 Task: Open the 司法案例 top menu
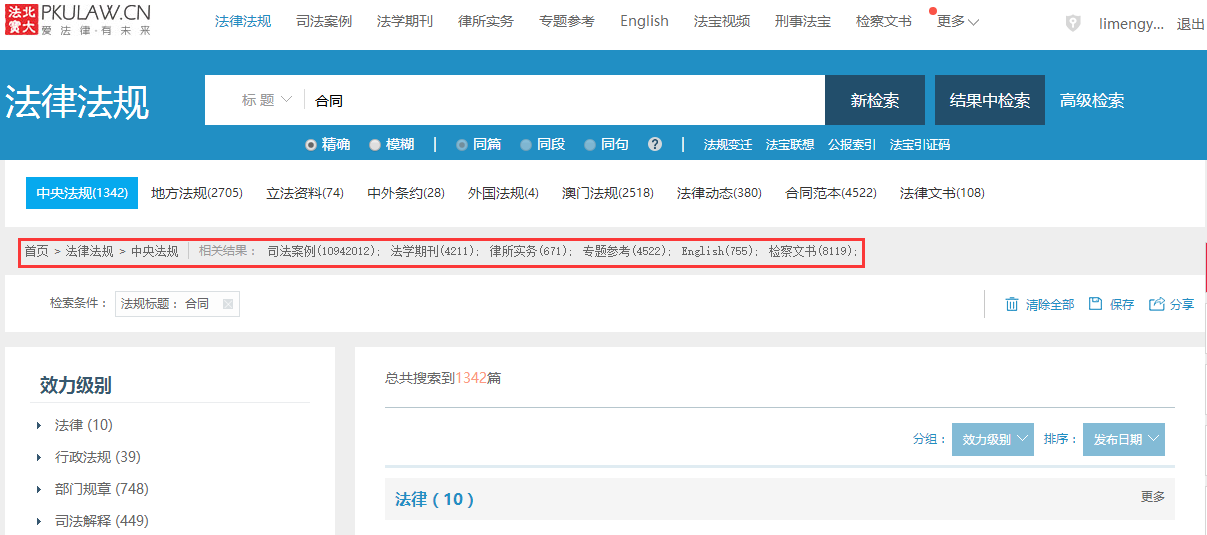(324, 21)
